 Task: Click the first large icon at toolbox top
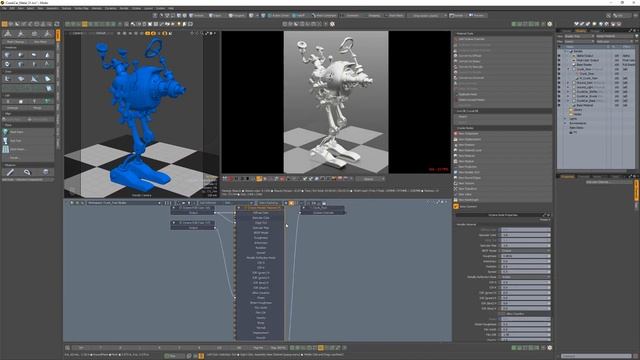(7, 33)
